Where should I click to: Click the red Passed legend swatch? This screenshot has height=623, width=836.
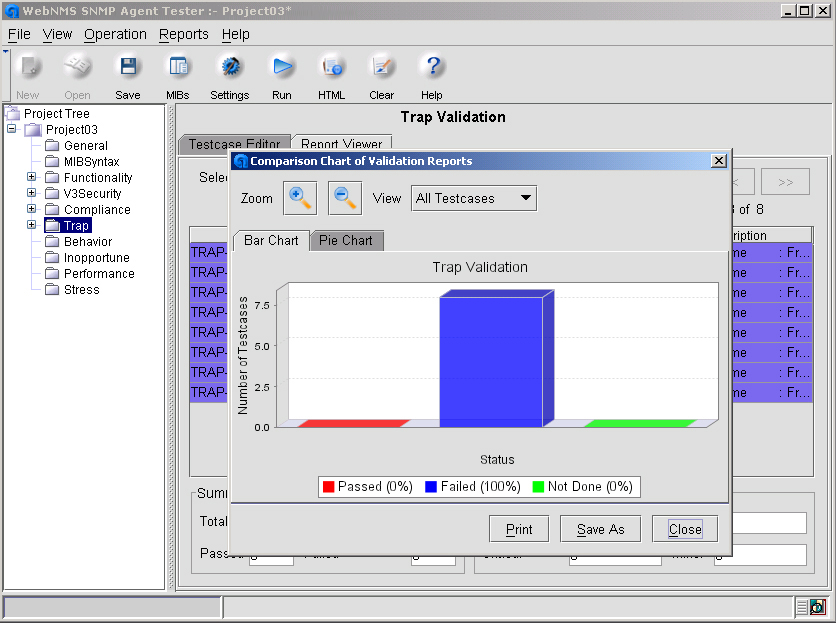(x=328, y=486)
